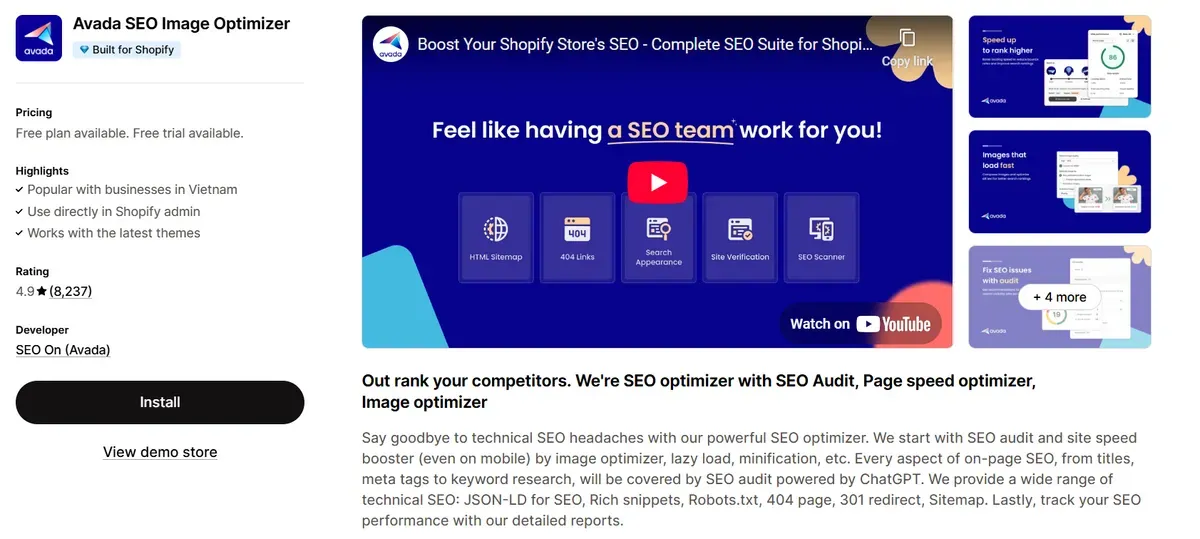
Task: Open the 'Images that load fast' thumbnail
Action: pos(1060,182)
